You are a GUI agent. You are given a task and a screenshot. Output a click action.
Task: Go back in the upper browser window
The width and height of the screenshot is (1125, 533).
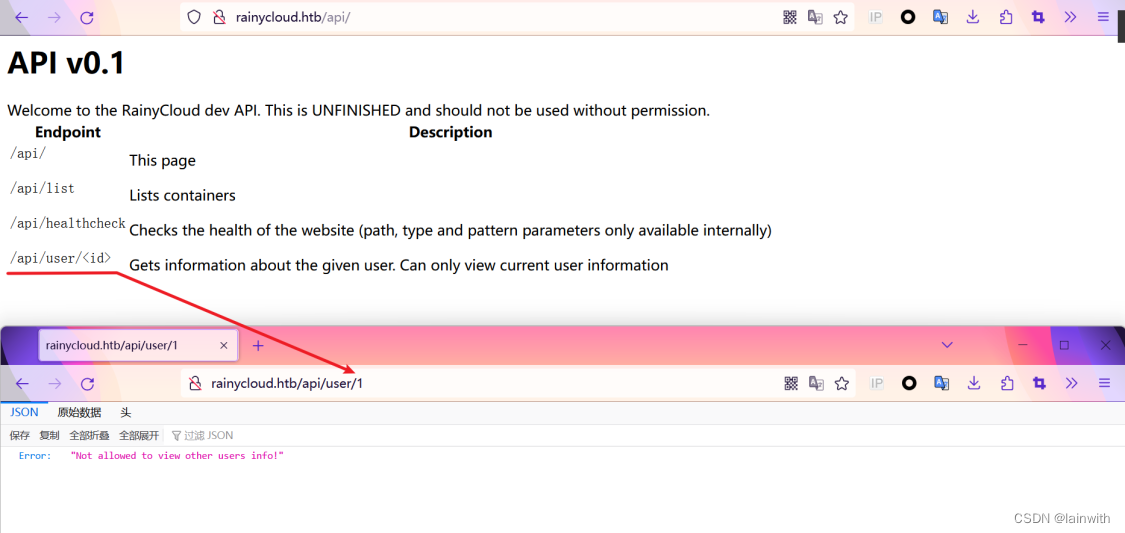tap(22, 18)
